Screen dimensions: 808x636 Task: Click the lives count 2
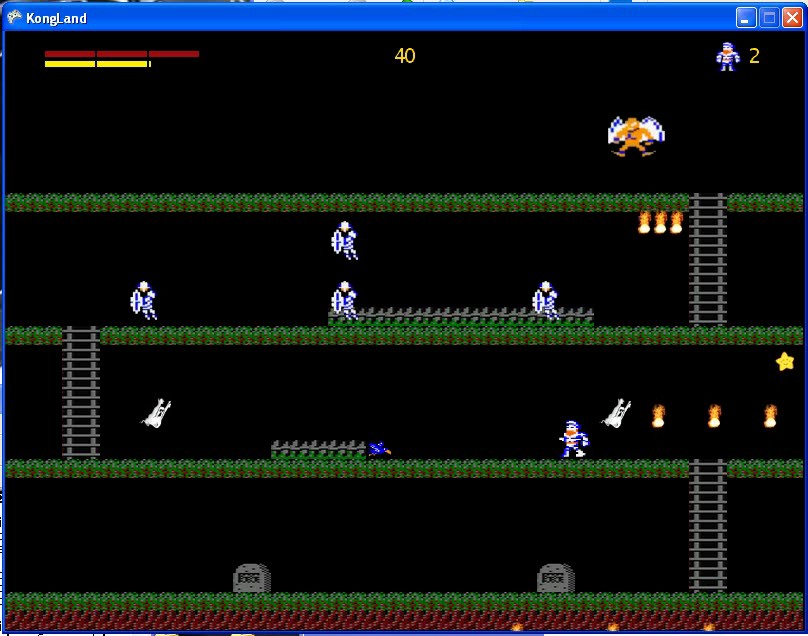tap(754, 56)
